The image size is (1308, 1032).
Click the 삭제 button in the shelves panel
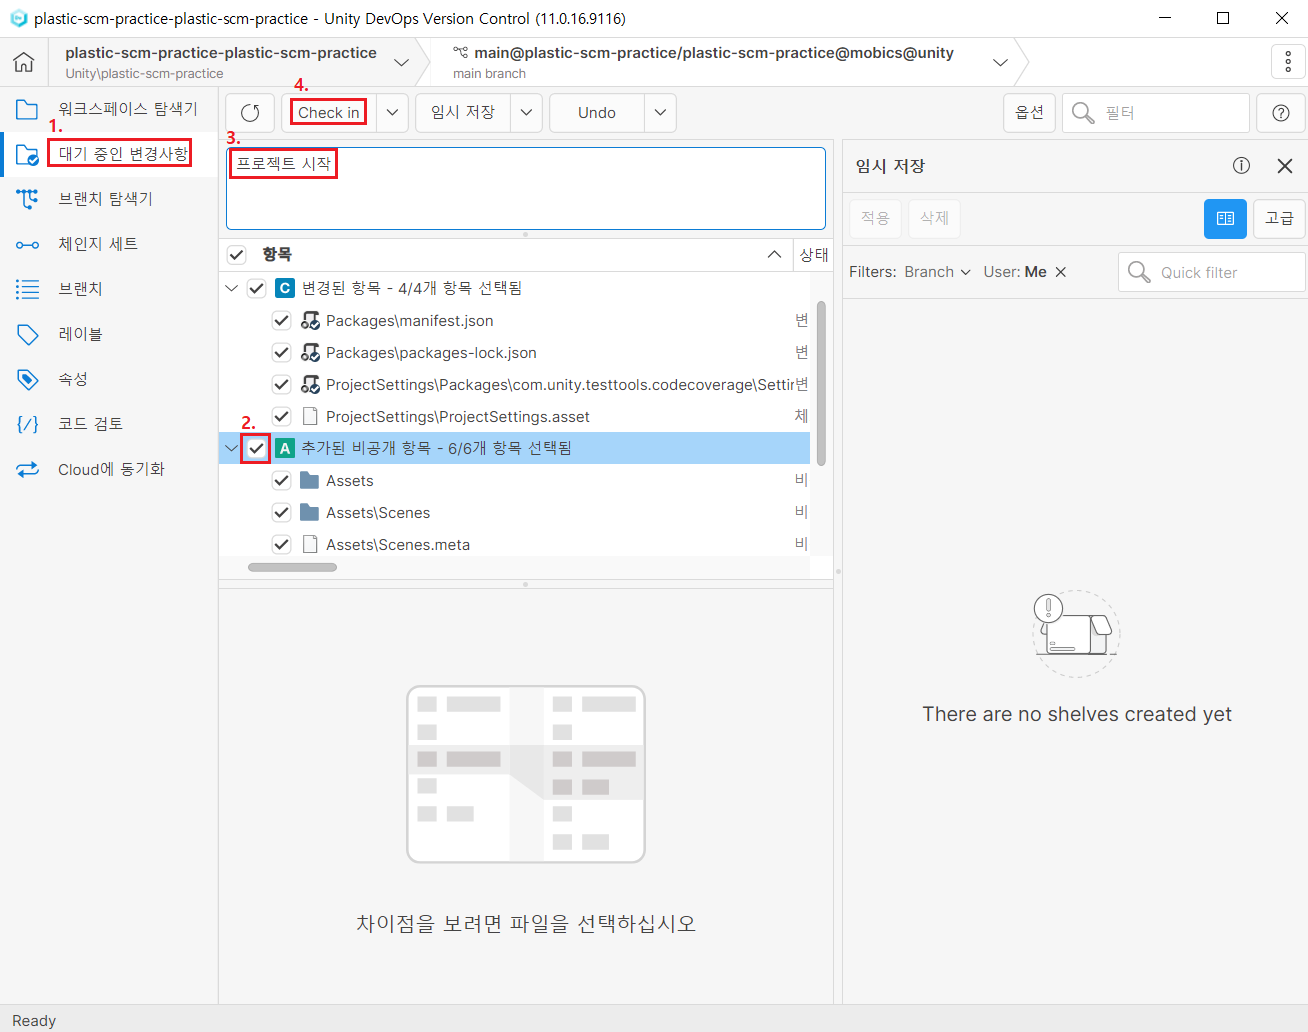(934, 218)
